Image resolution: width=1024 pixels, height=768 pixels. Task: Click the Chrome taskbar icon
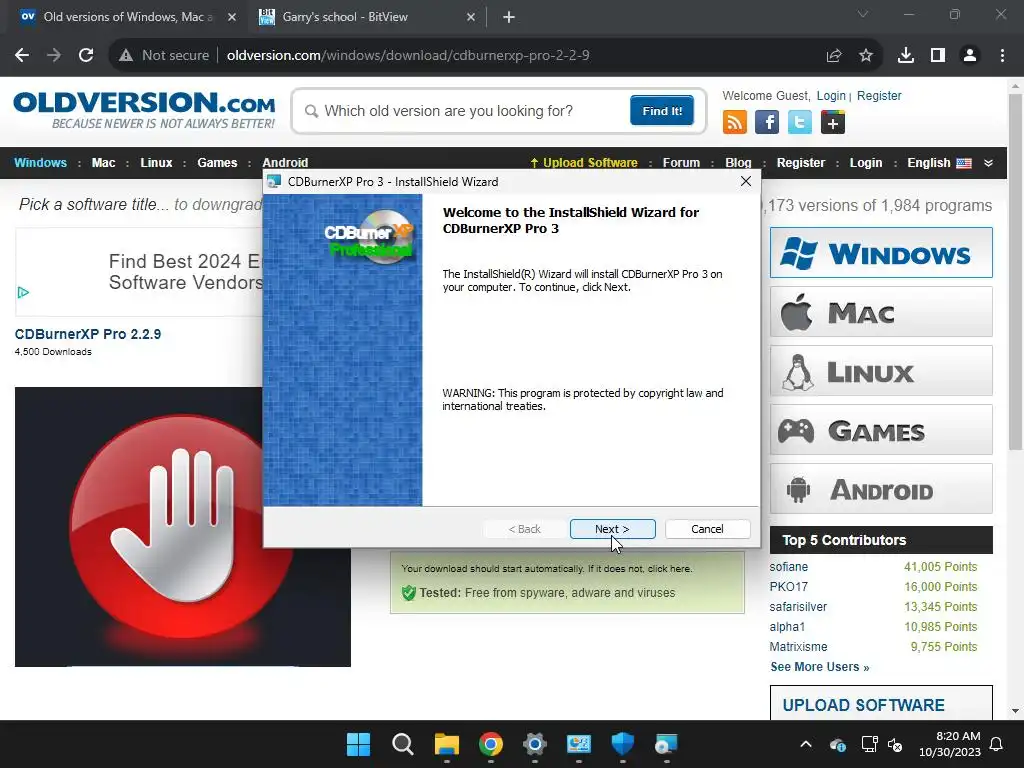pos(490,744)
